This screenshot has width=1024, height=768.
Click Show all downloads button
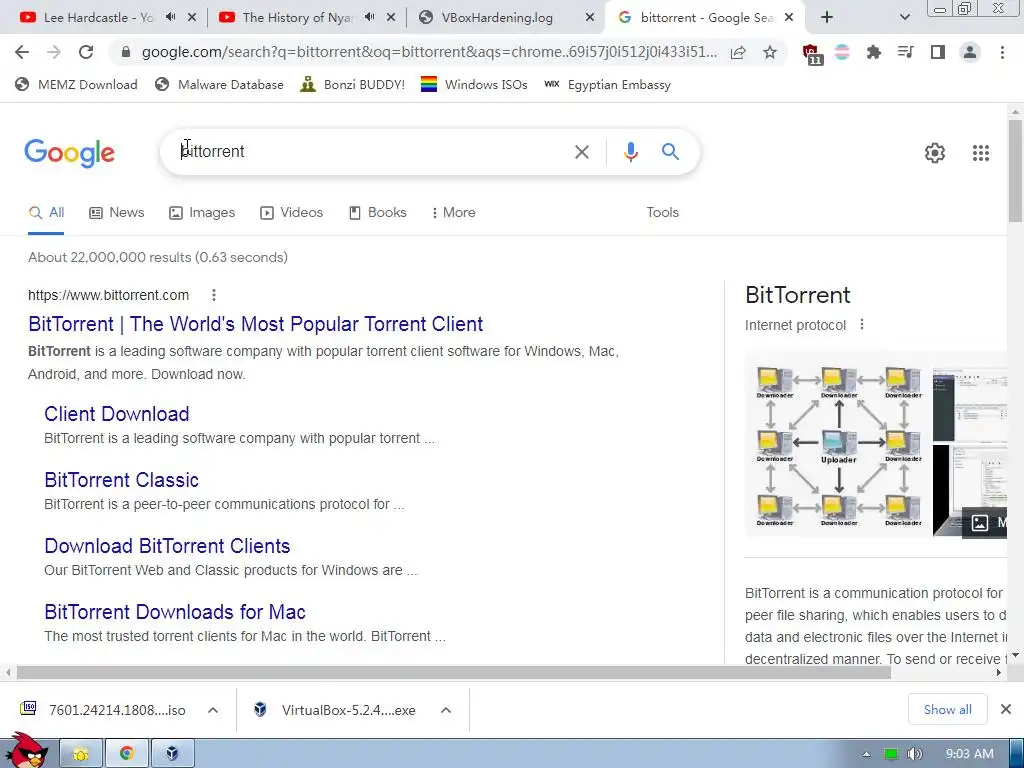tap(947, 709)
